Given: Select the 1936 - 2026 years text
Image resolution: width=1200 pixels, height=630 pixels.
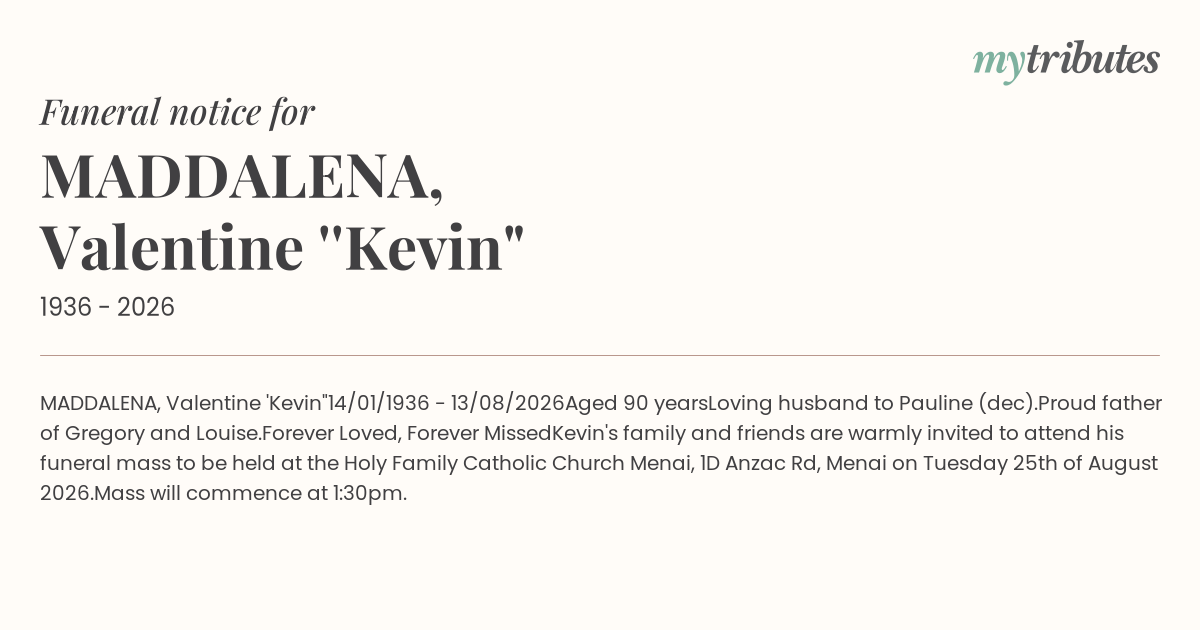Looking at the screenshot, I should [x=107, y=308].
